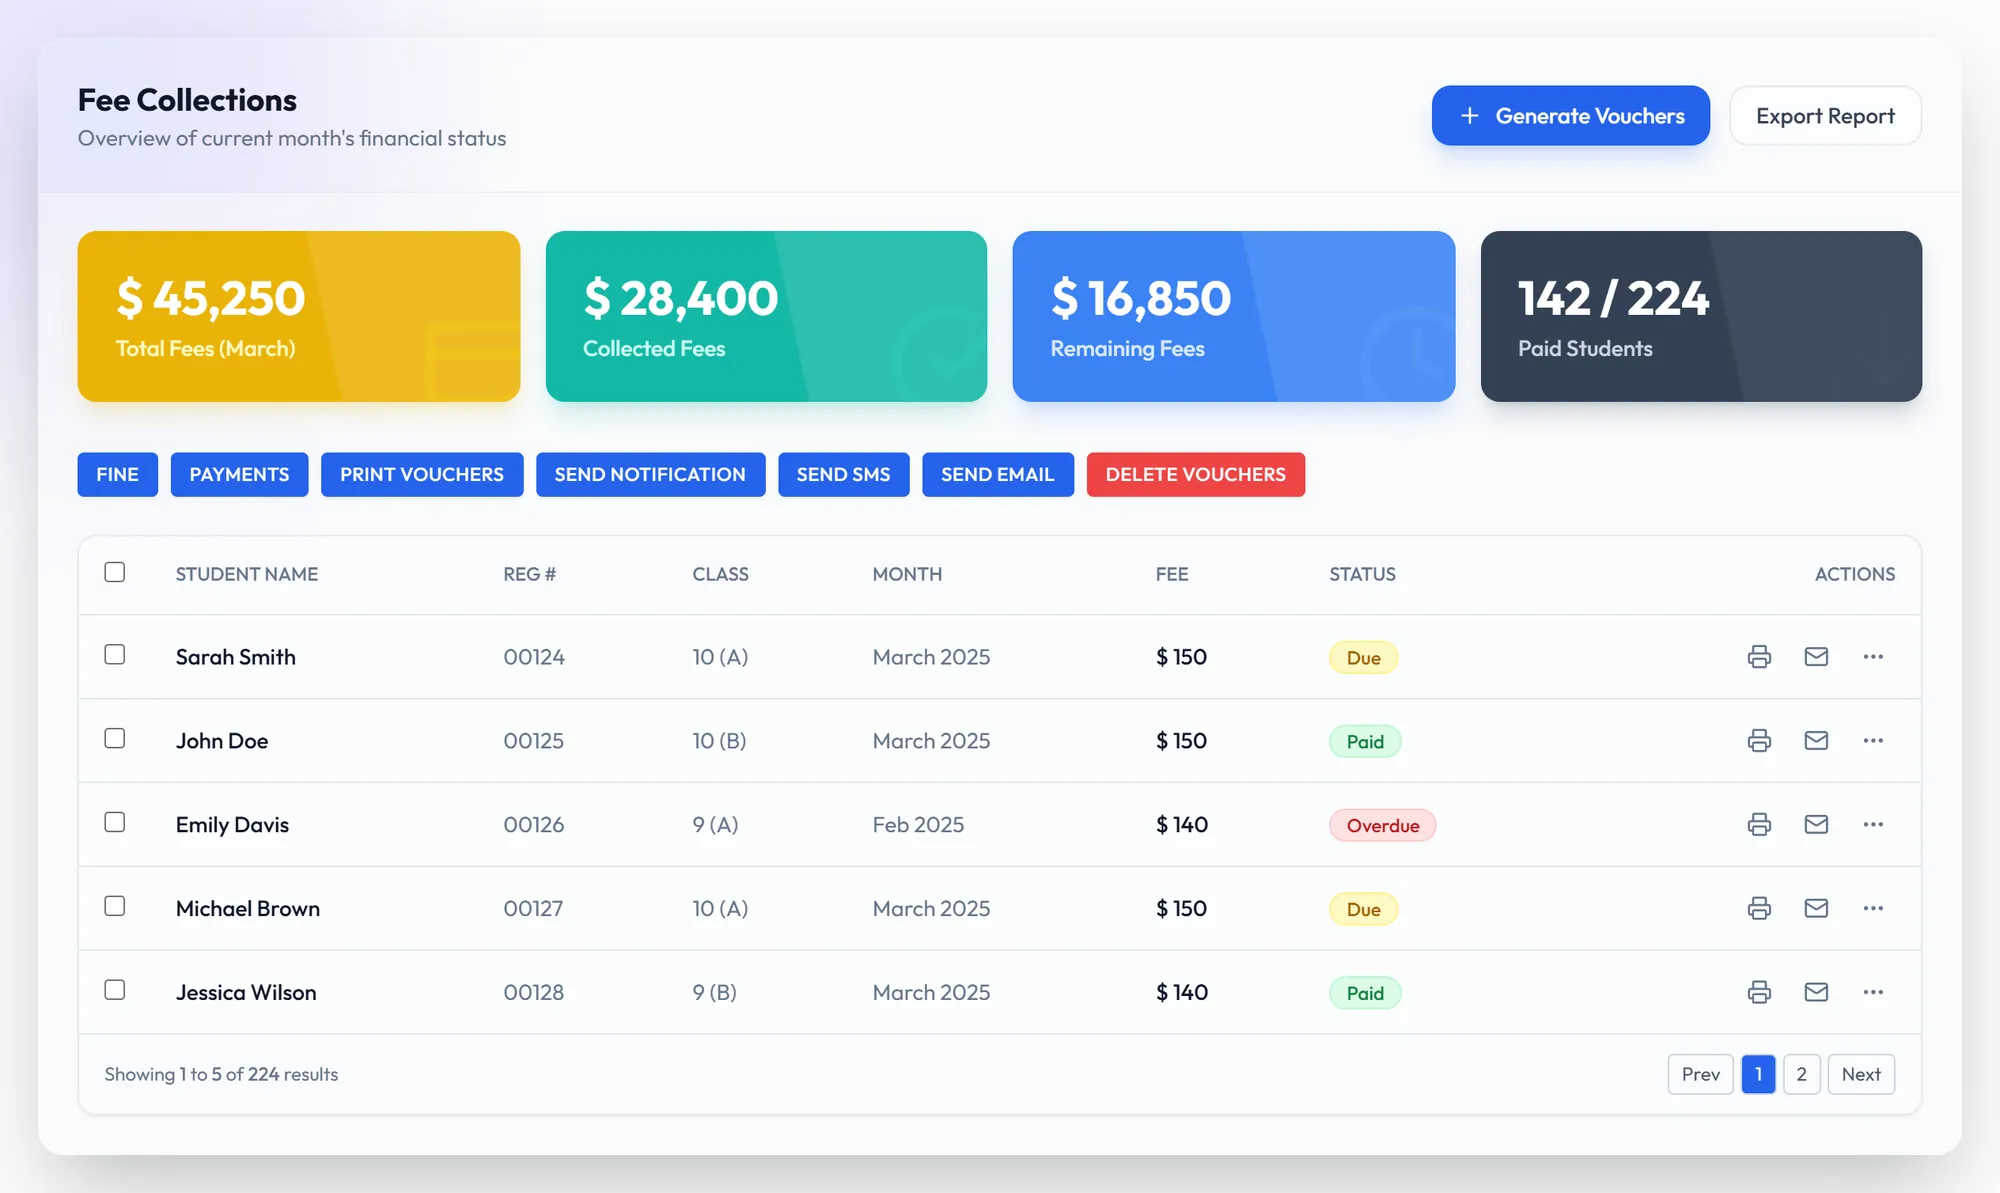Open more options for Sarah Smith
The width and height of the screenshot is (2000, 1193).
point(1873,657)
